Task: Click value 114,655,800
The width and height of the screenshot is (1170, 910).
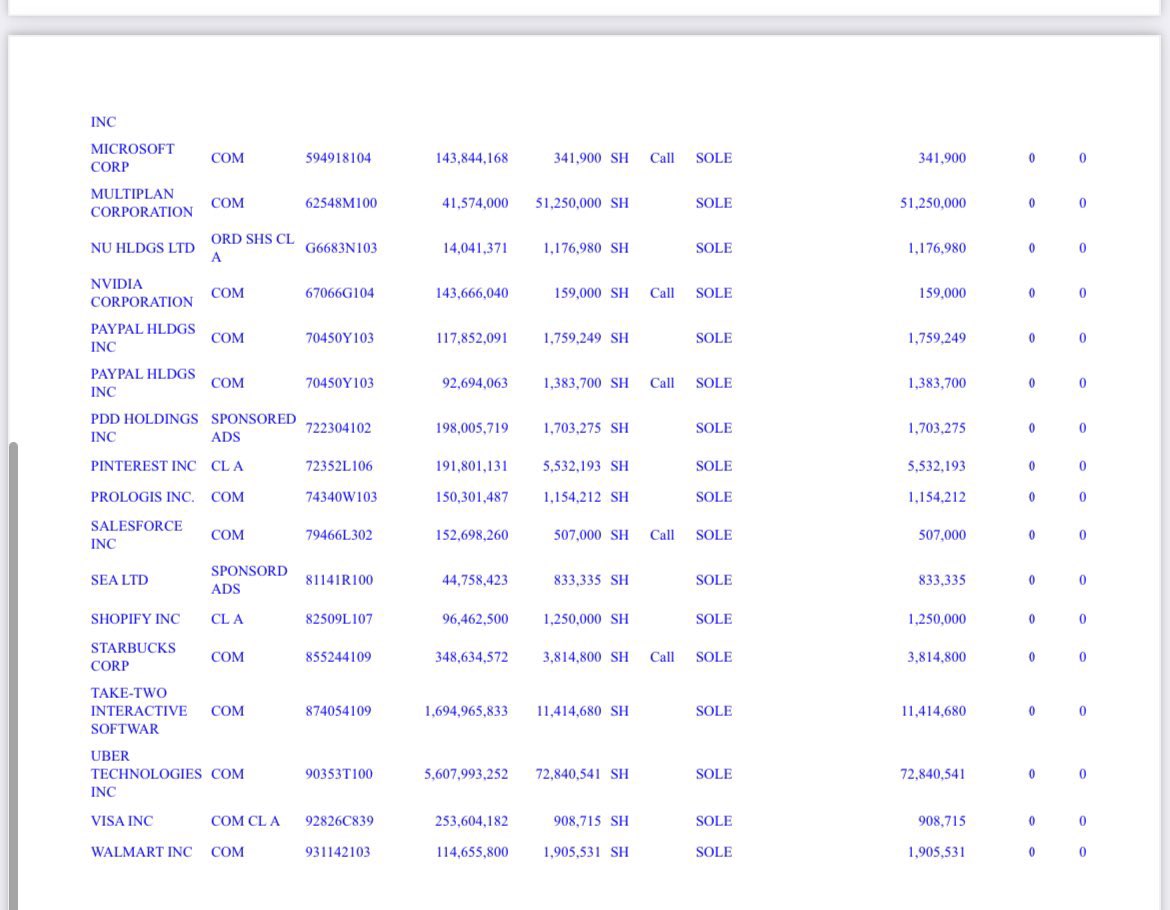Action: pos(472,852)
